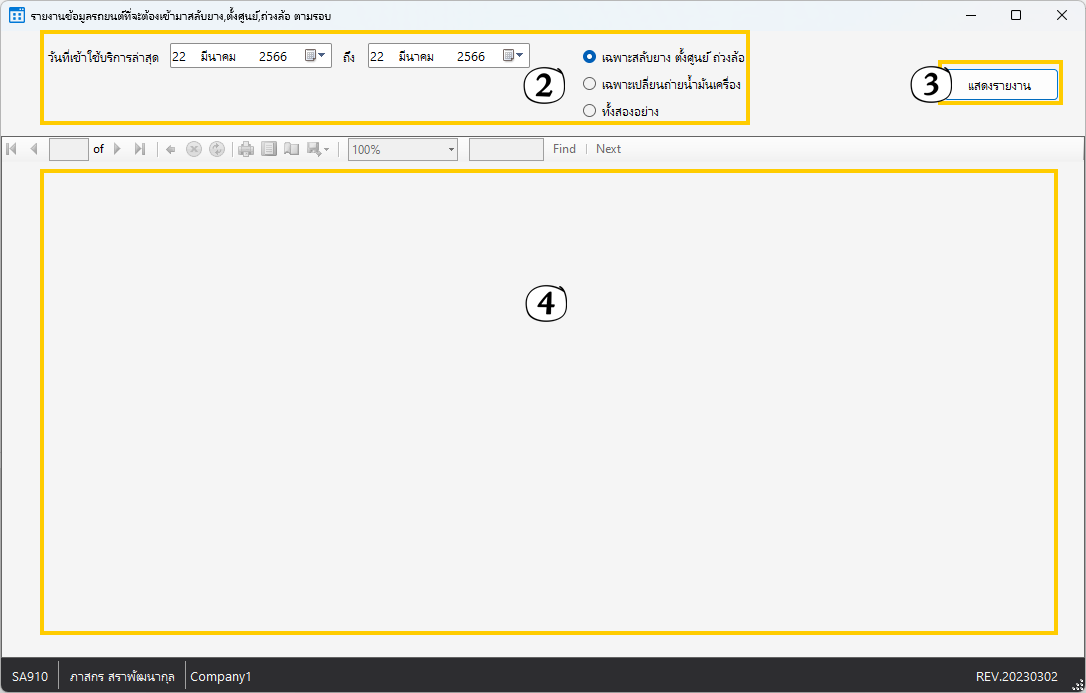Select เฉพาะสลับยาง ตั้งศูนย์ ถ่วงล้อ option
The width and height of the screenshot is (1086, 693).
[590, 57]
